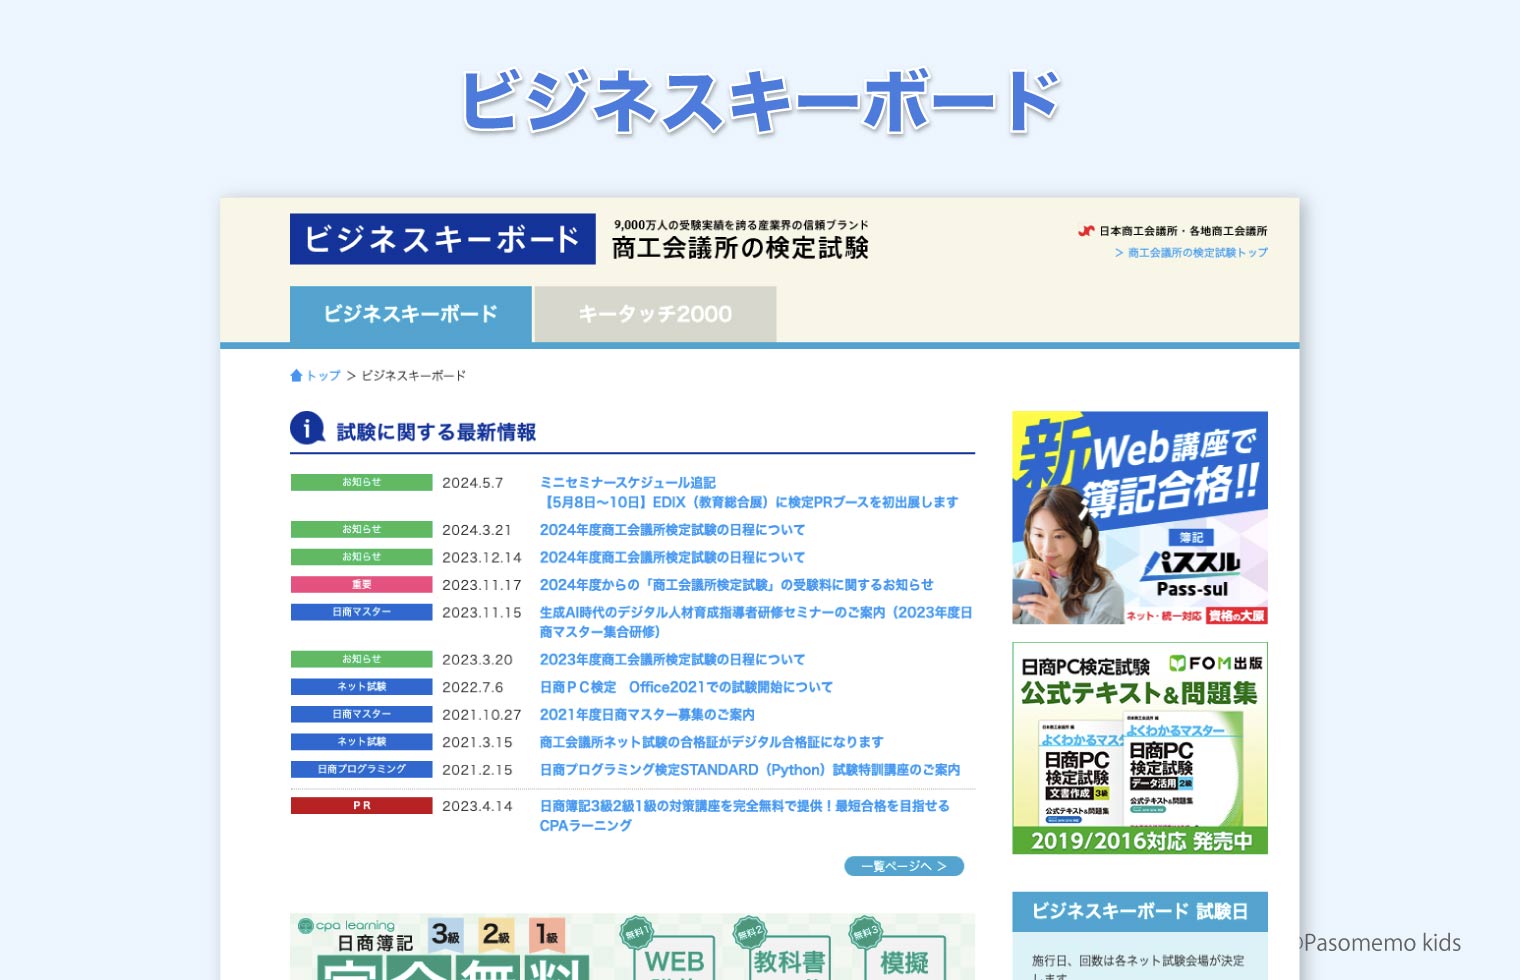Click the トップ breadcrumb link

click(x=323, y=376)
